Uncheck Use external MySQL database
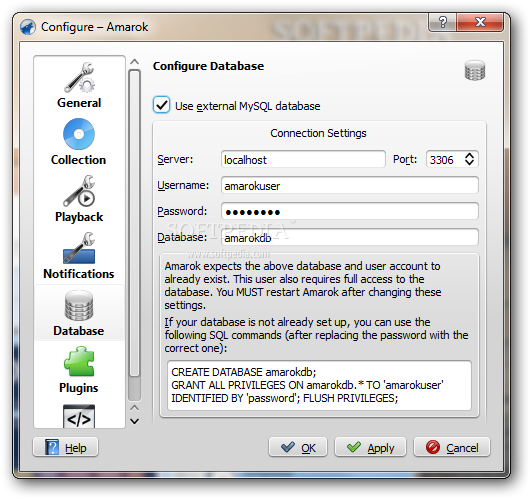Viewport: 531px width, 499px height. 162,105
